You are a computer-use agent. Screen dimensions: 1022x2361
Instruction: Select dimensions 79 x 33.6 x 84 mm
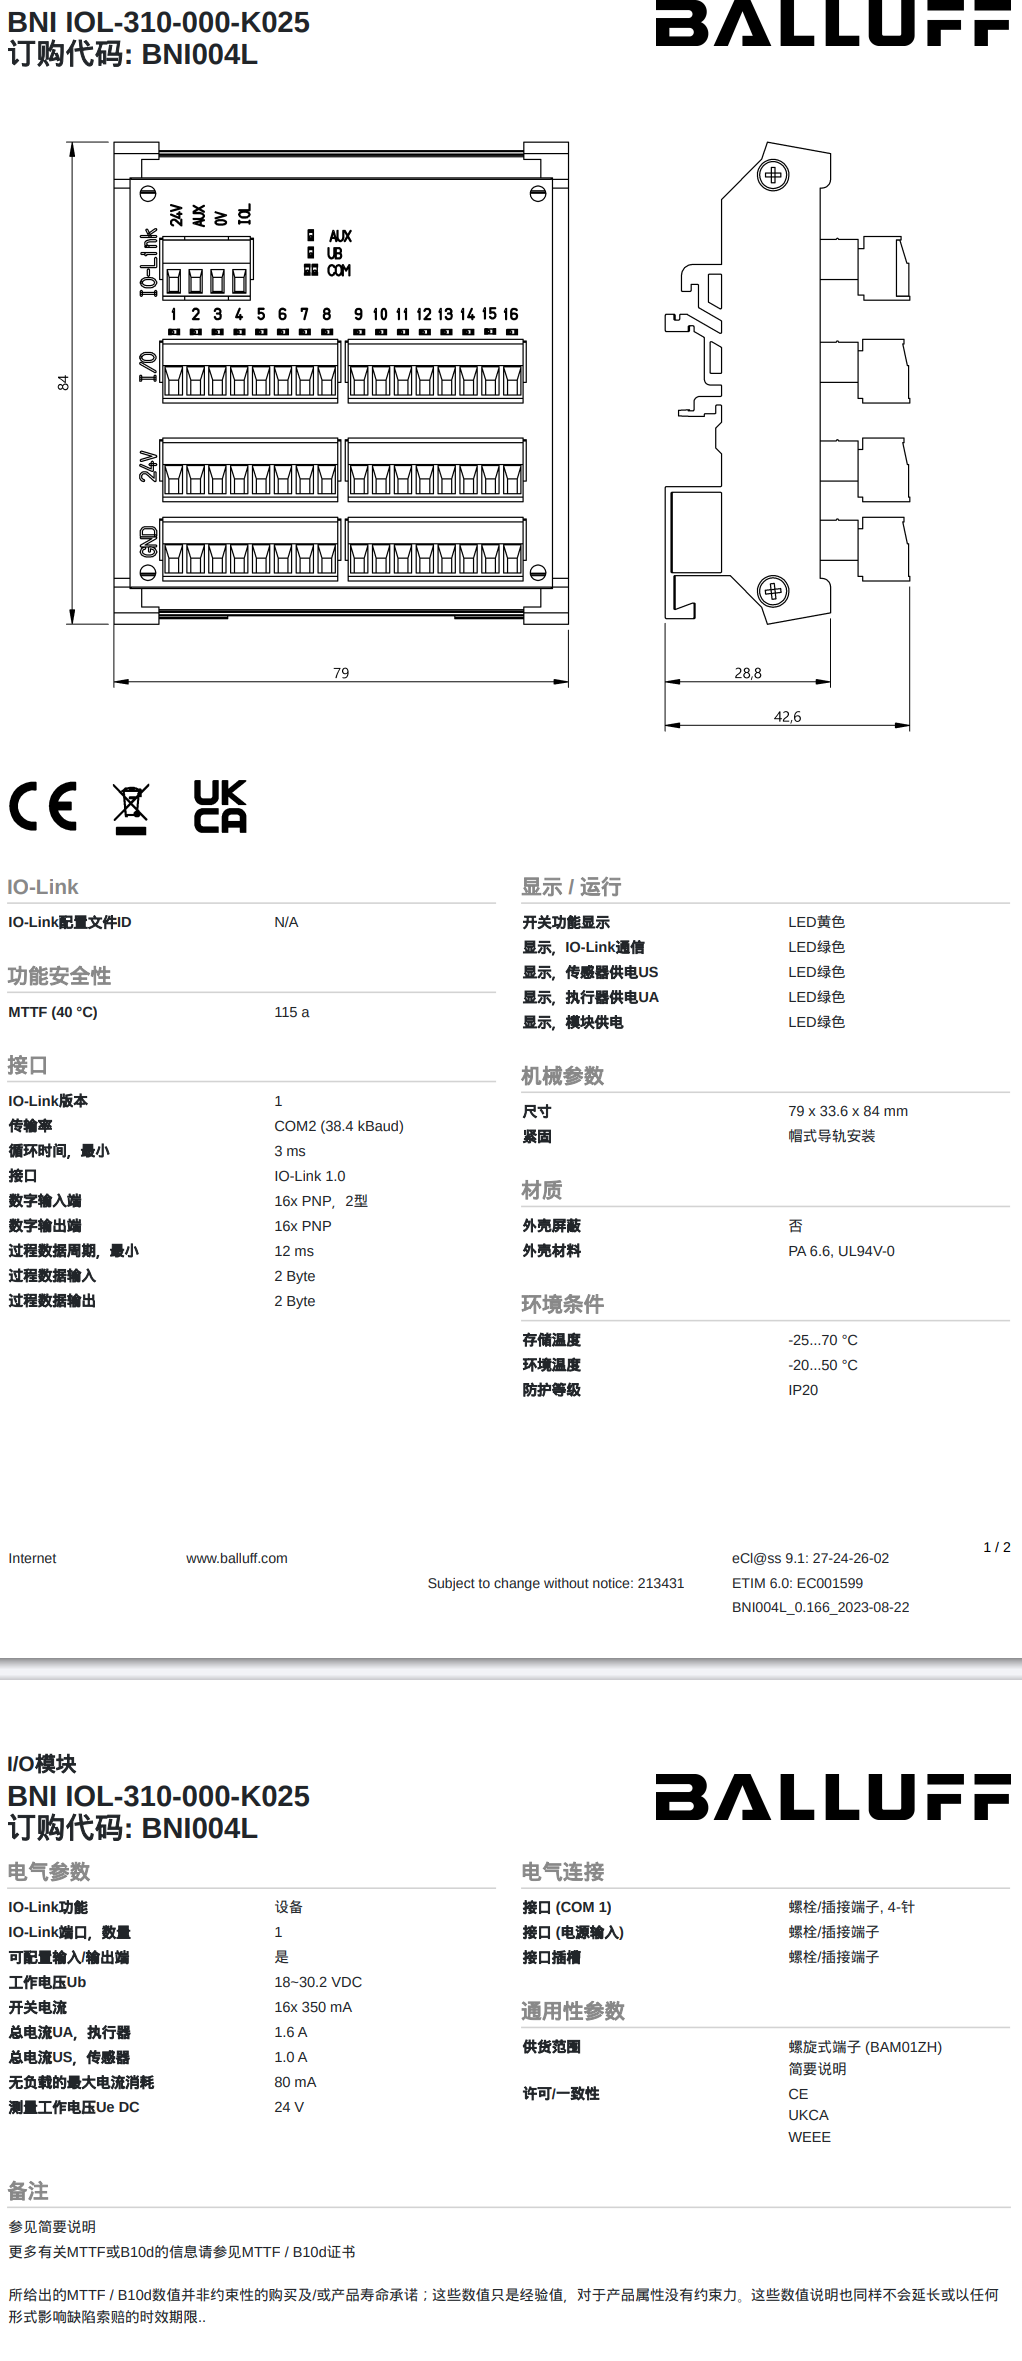click(848, 1111)
